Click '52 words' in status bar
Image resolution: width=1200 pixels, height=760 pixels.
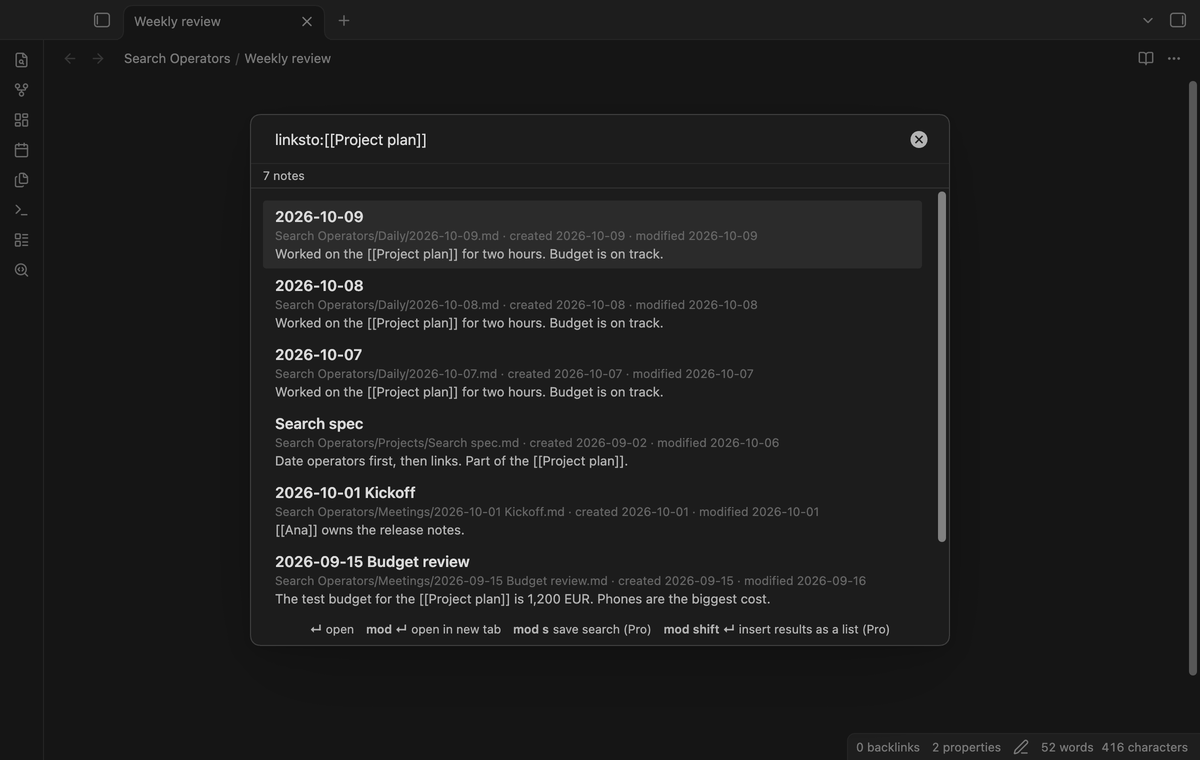click(x=1067, y=747)
